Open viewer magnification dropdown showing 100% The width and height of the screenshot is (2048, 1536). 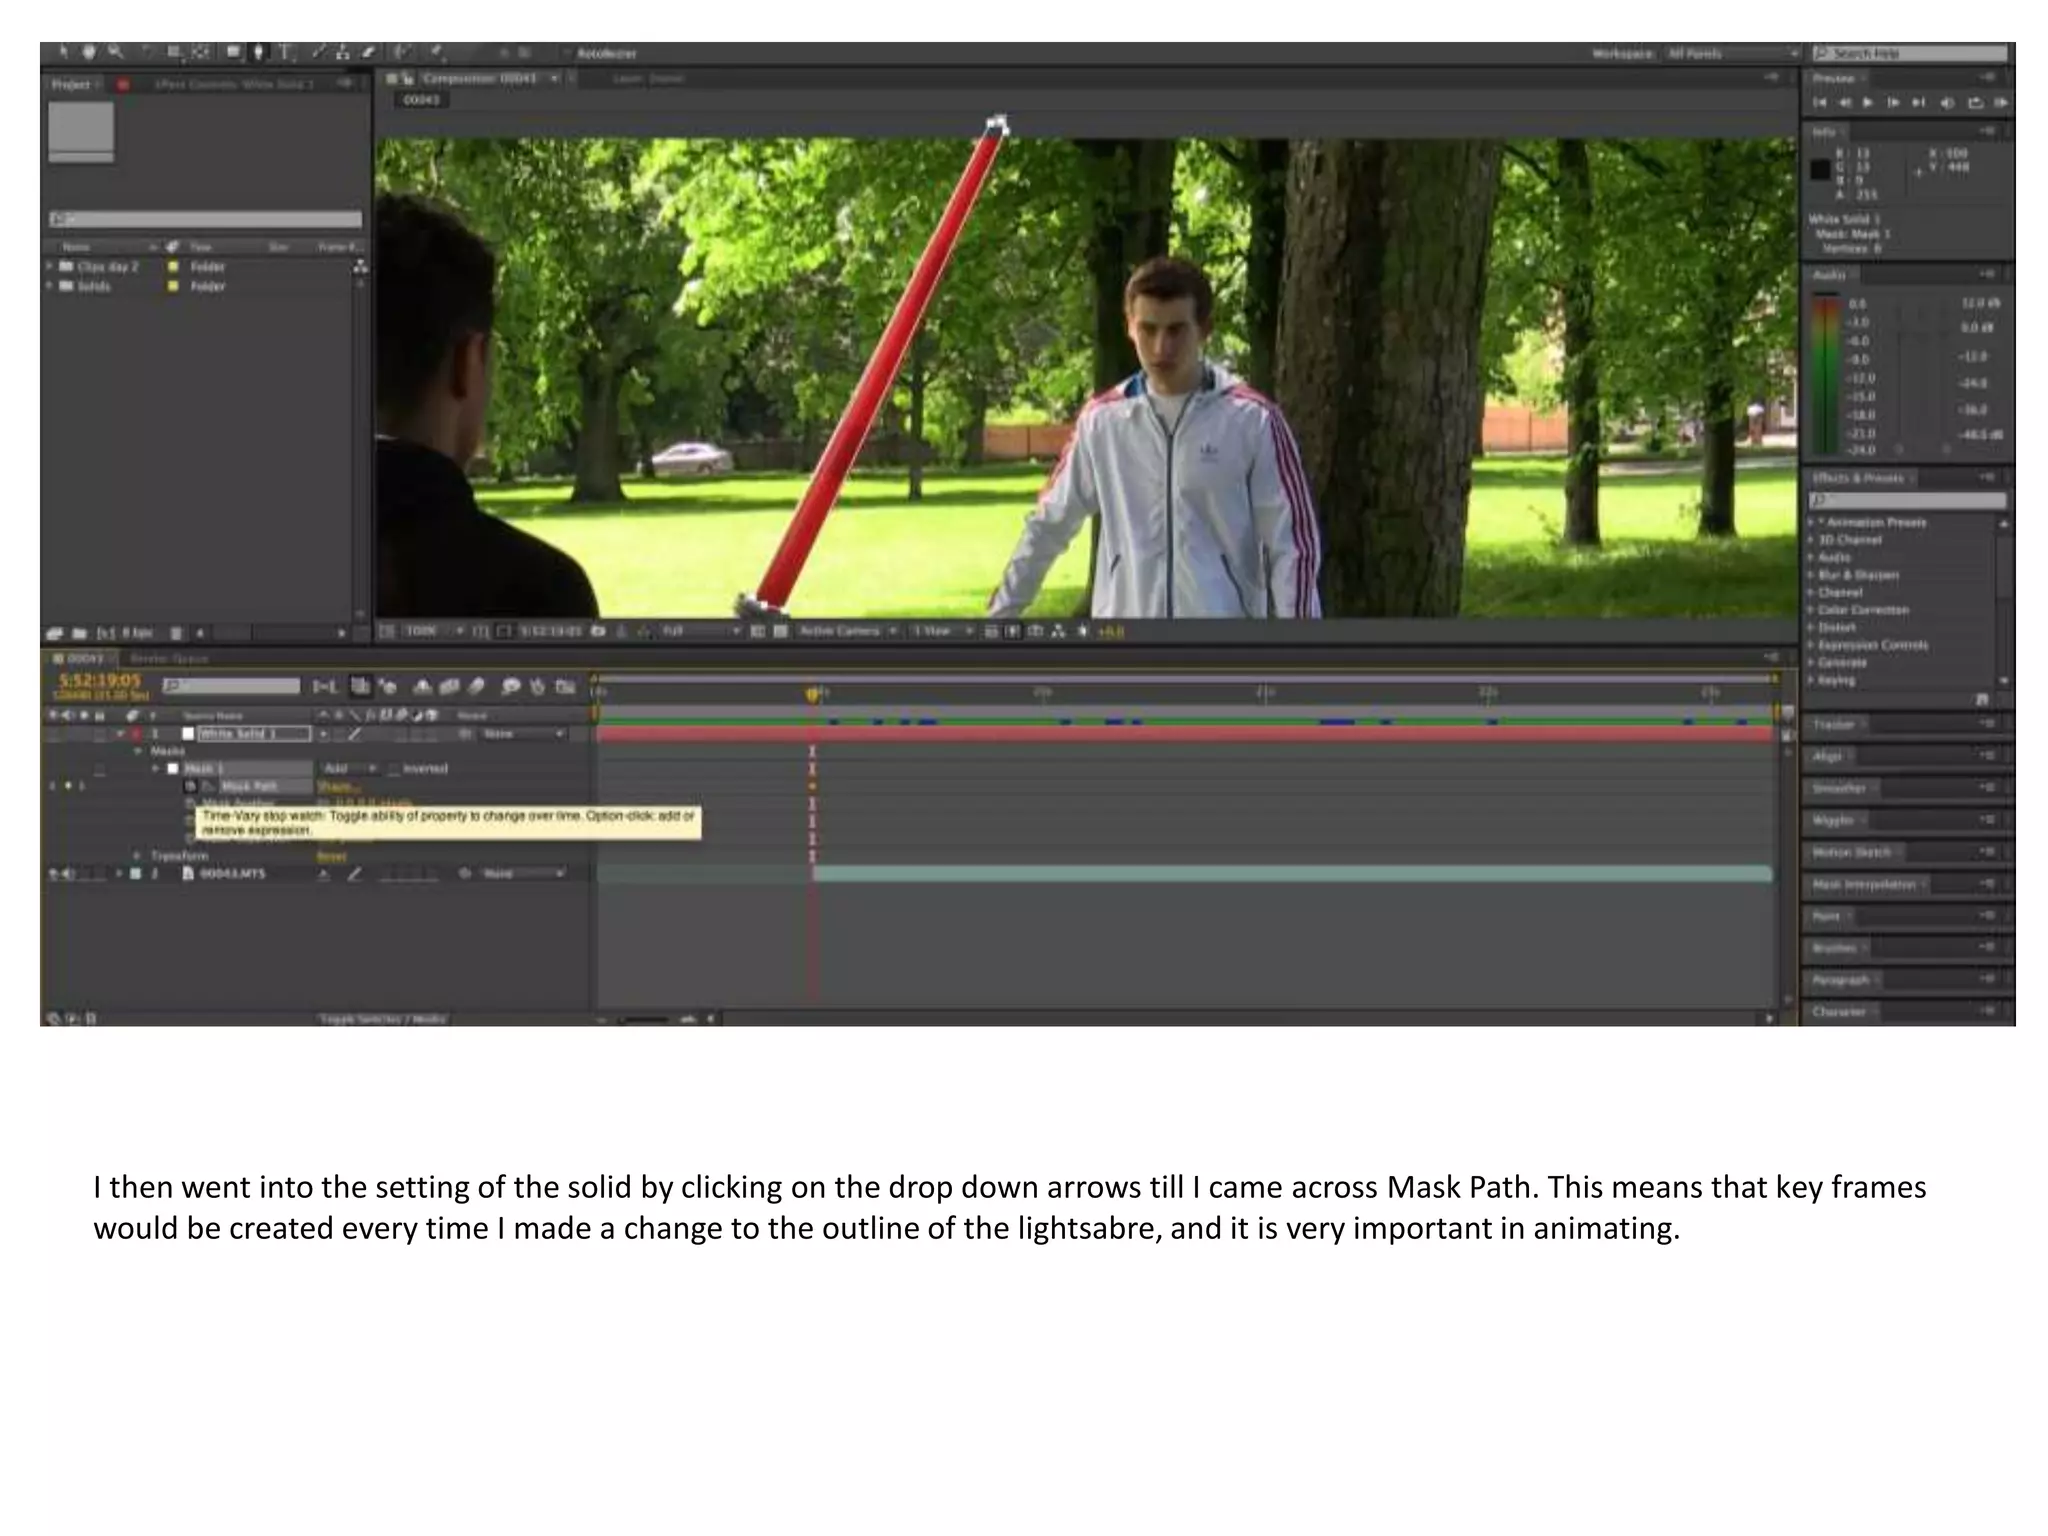click(x=434, y=631)
